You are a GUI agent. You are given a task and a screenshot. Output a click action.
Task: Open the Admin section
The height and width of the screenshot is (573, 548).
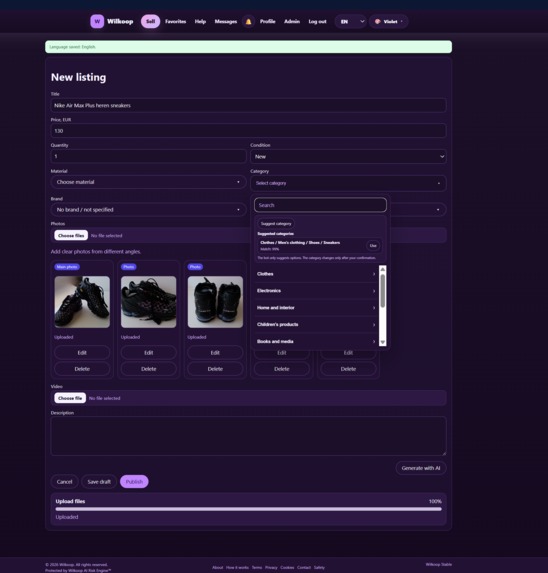pos(292,22)
